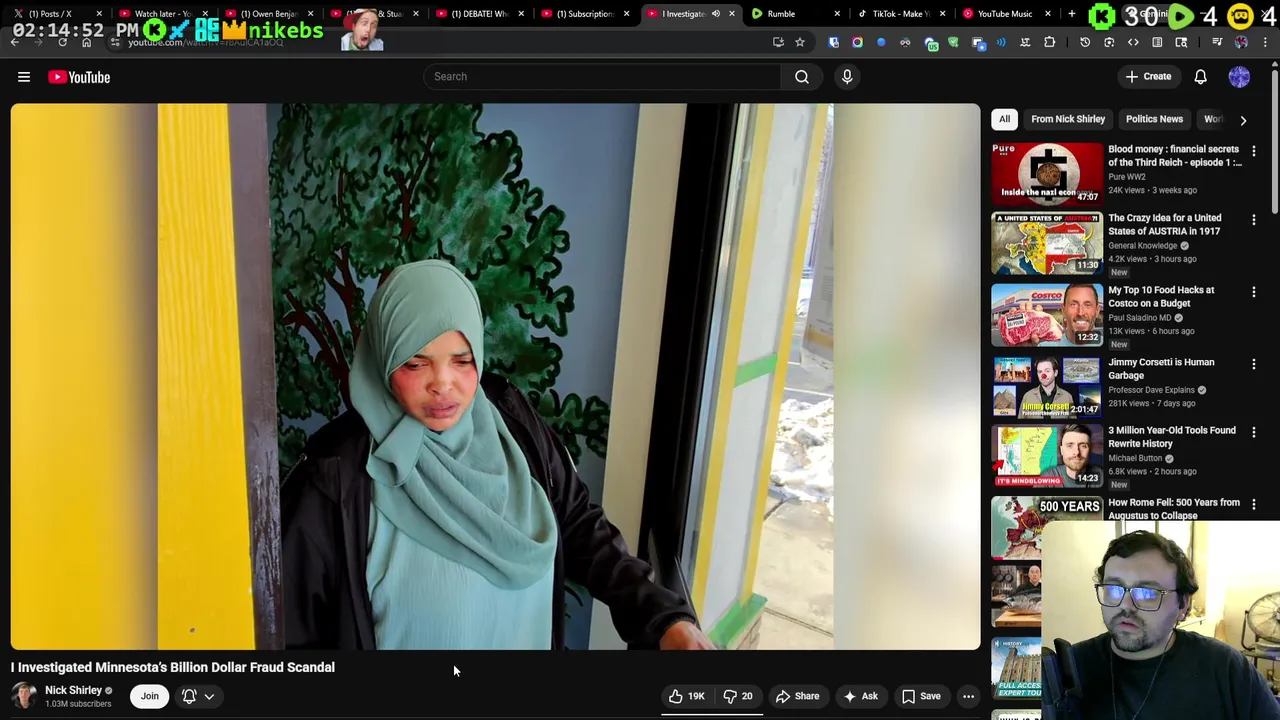Open United States of Austria thumbnail

pyautogui.click(x=1047, y=243)
